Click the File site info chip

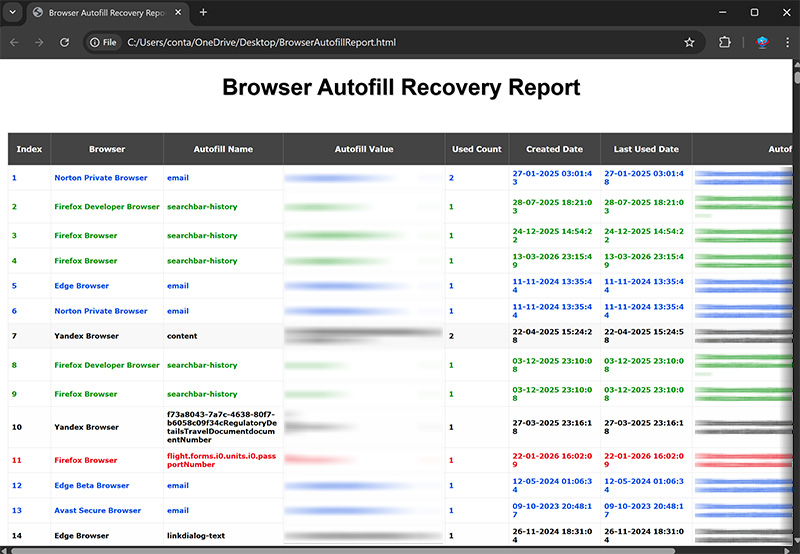(x=103, y=43)
